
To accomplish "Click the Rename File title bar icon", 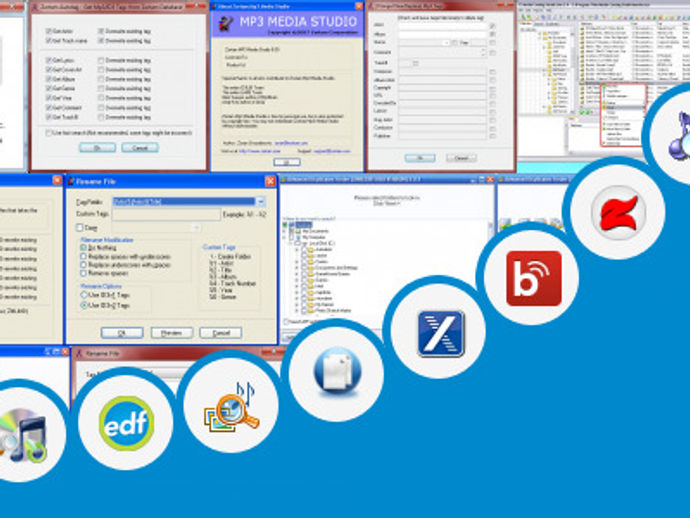I will click(71, 181).
